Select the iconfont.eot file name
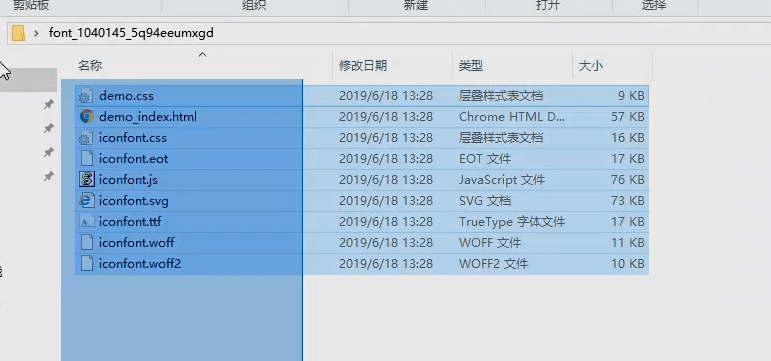 click(x=133, y=159)
